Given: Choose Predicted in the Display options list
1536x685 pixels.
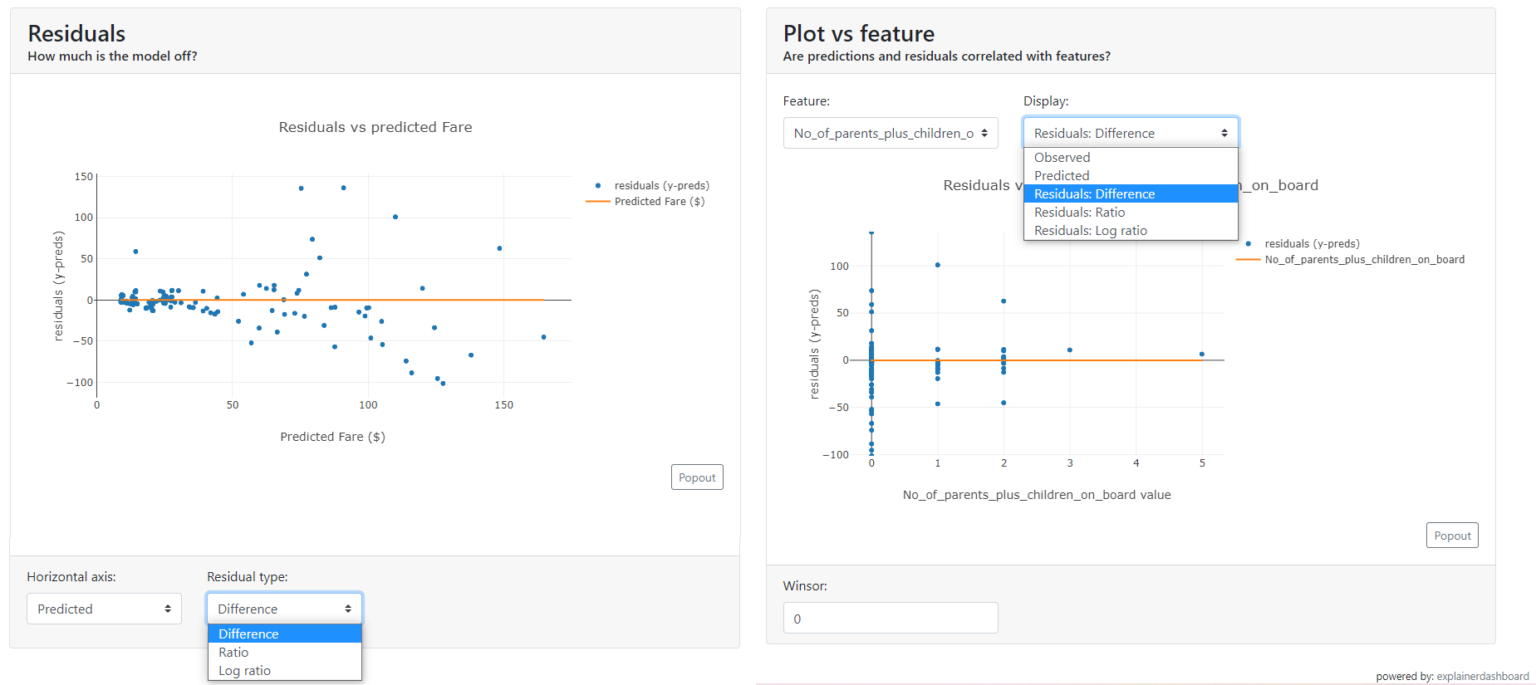Looking at the screenshot, I should click(1062, 176).
